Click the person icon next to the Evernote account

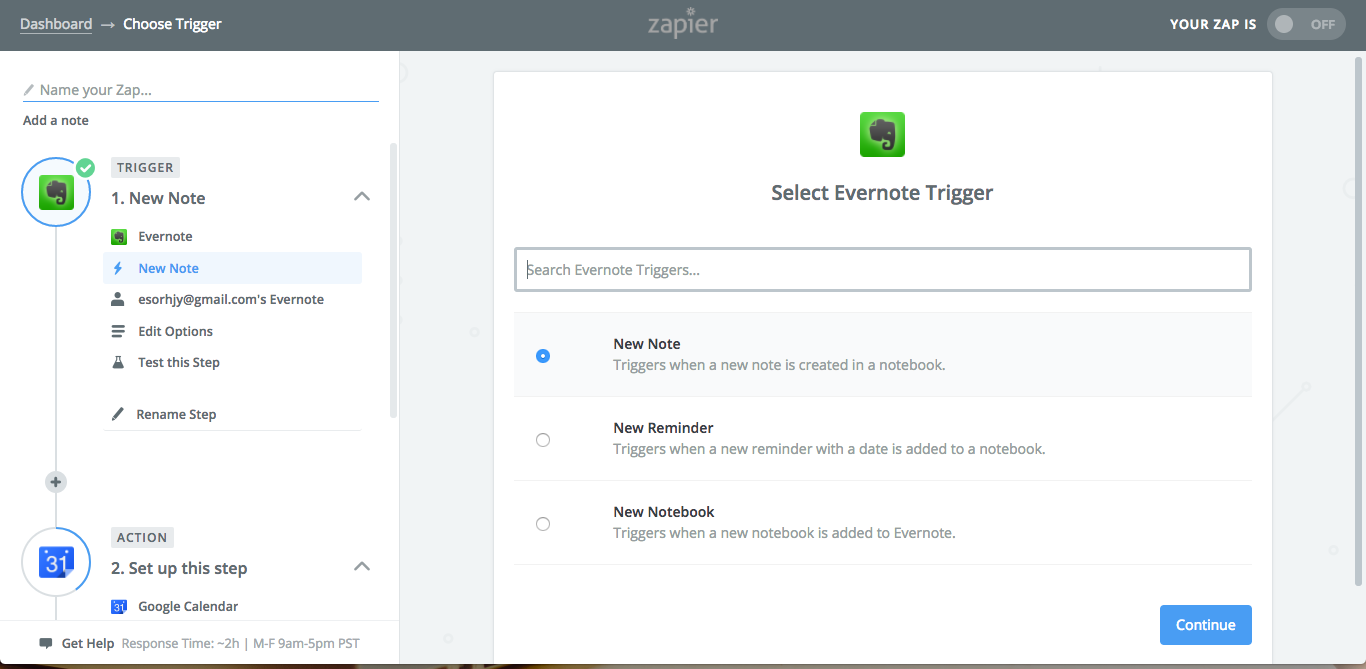tap(118, 299)
